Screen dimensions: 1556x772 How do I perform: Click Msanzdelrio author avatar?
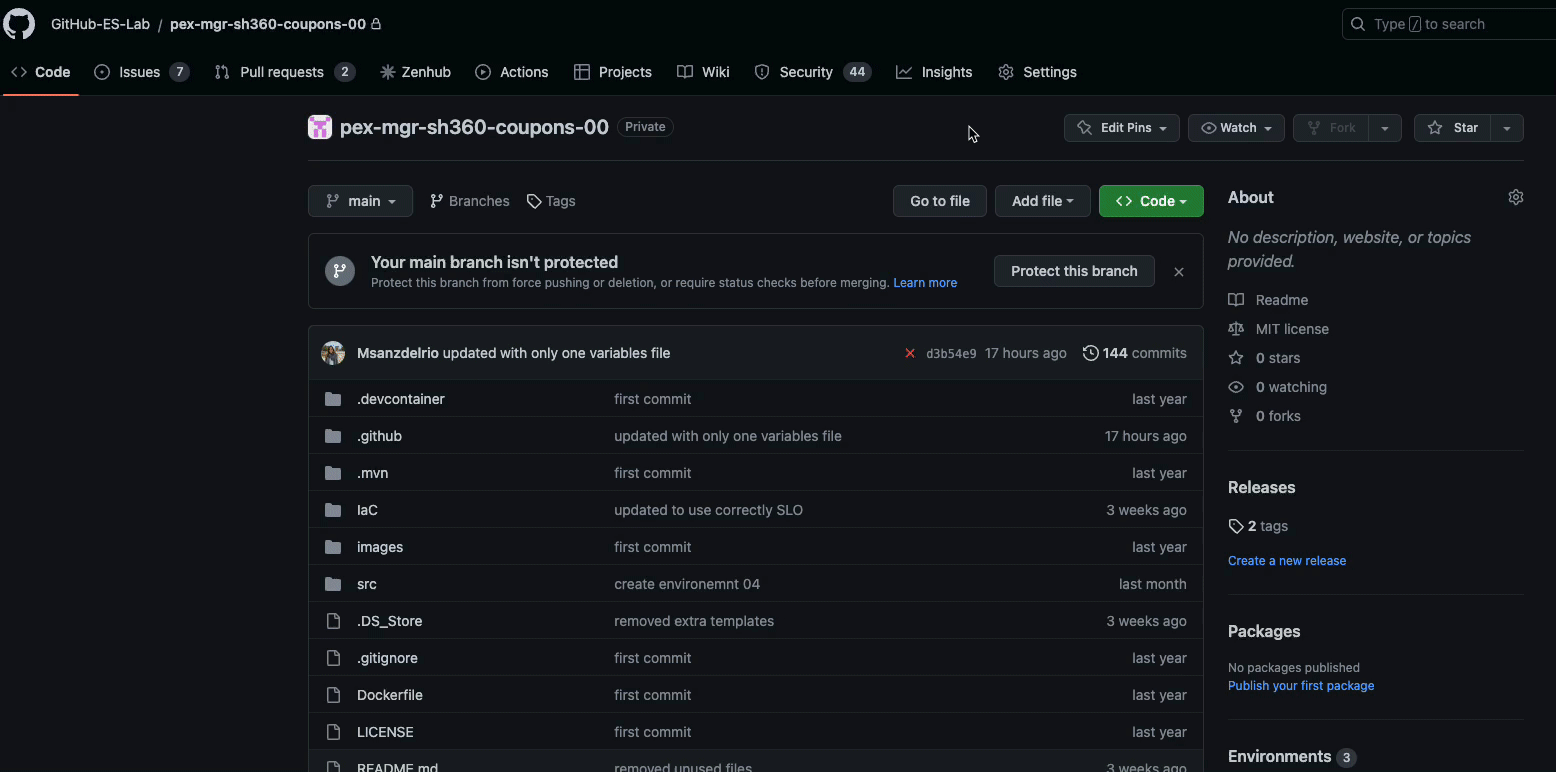(x=333, y=353)
